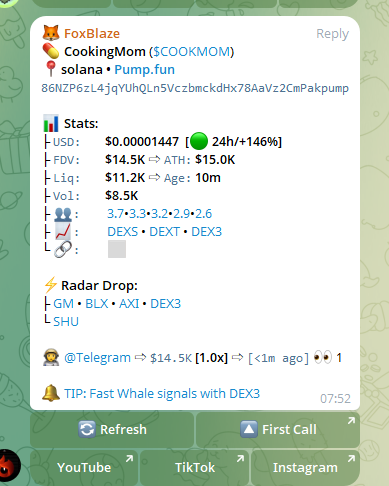The image size is (389, 486).
Task: Click Reply on the FoxBlaze message
Action: point(332,34)
